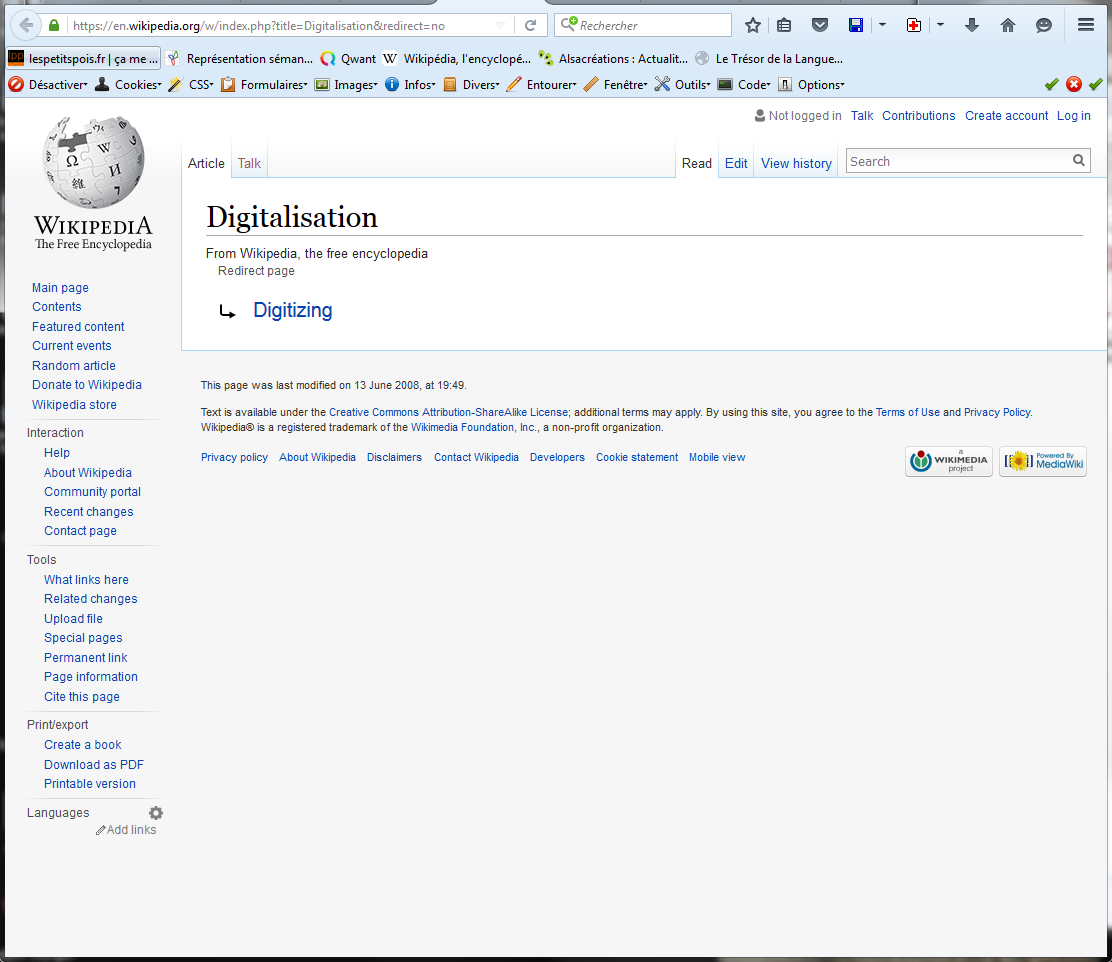Click the search magnifier icon in Wikipedia
The height and width of the screenshot is (962, 1112).
click(x=1079, y=161)
